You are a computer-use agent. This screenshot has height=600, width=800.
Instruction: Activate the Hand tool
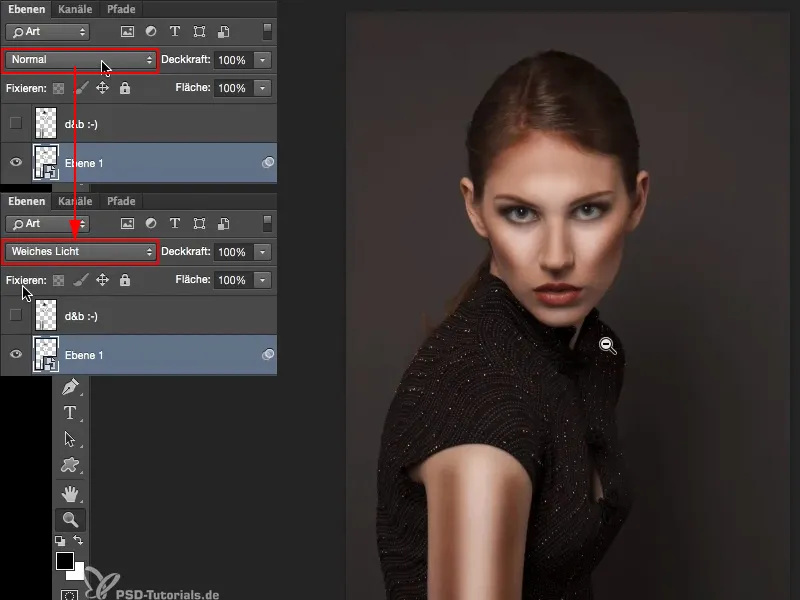point(70,493)
